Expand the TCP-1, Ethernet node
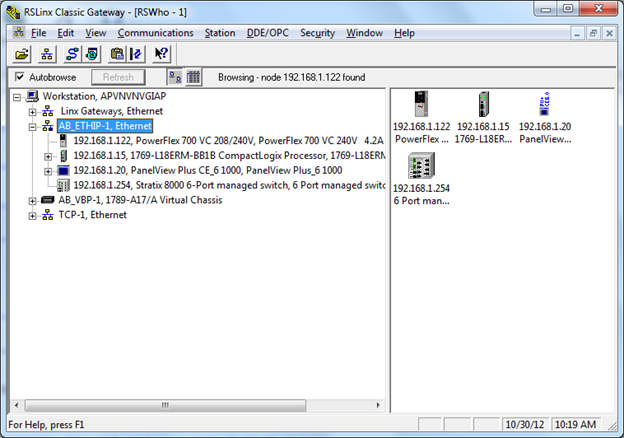Image resolution: width=624 pixels, height=438 pixels. [32, 216]
